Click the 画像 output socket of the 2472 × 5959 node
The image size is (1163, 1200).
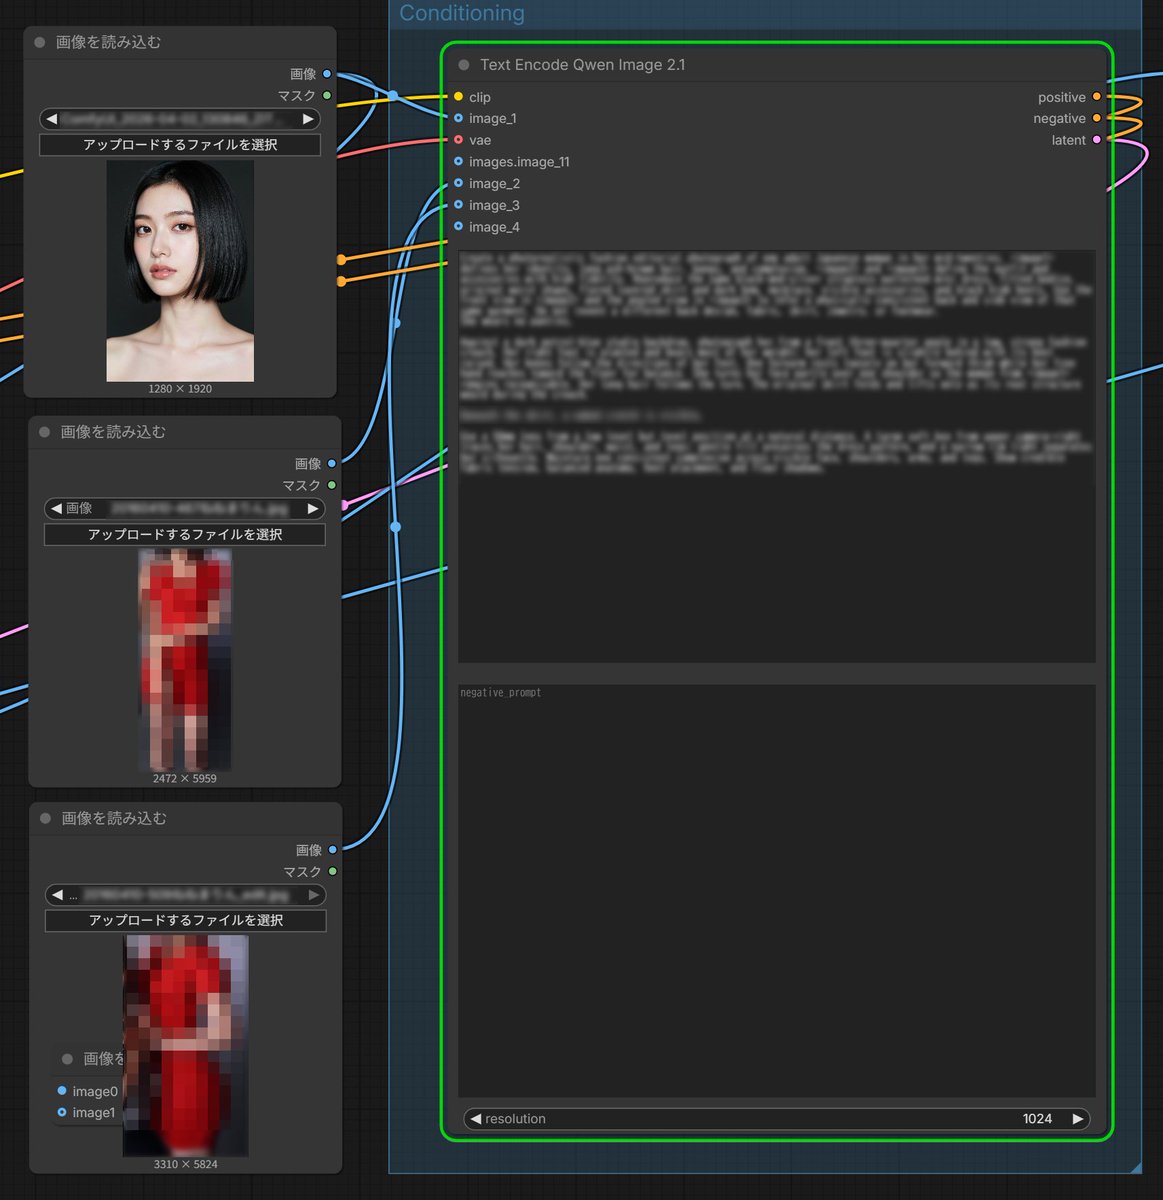point(332,464)
